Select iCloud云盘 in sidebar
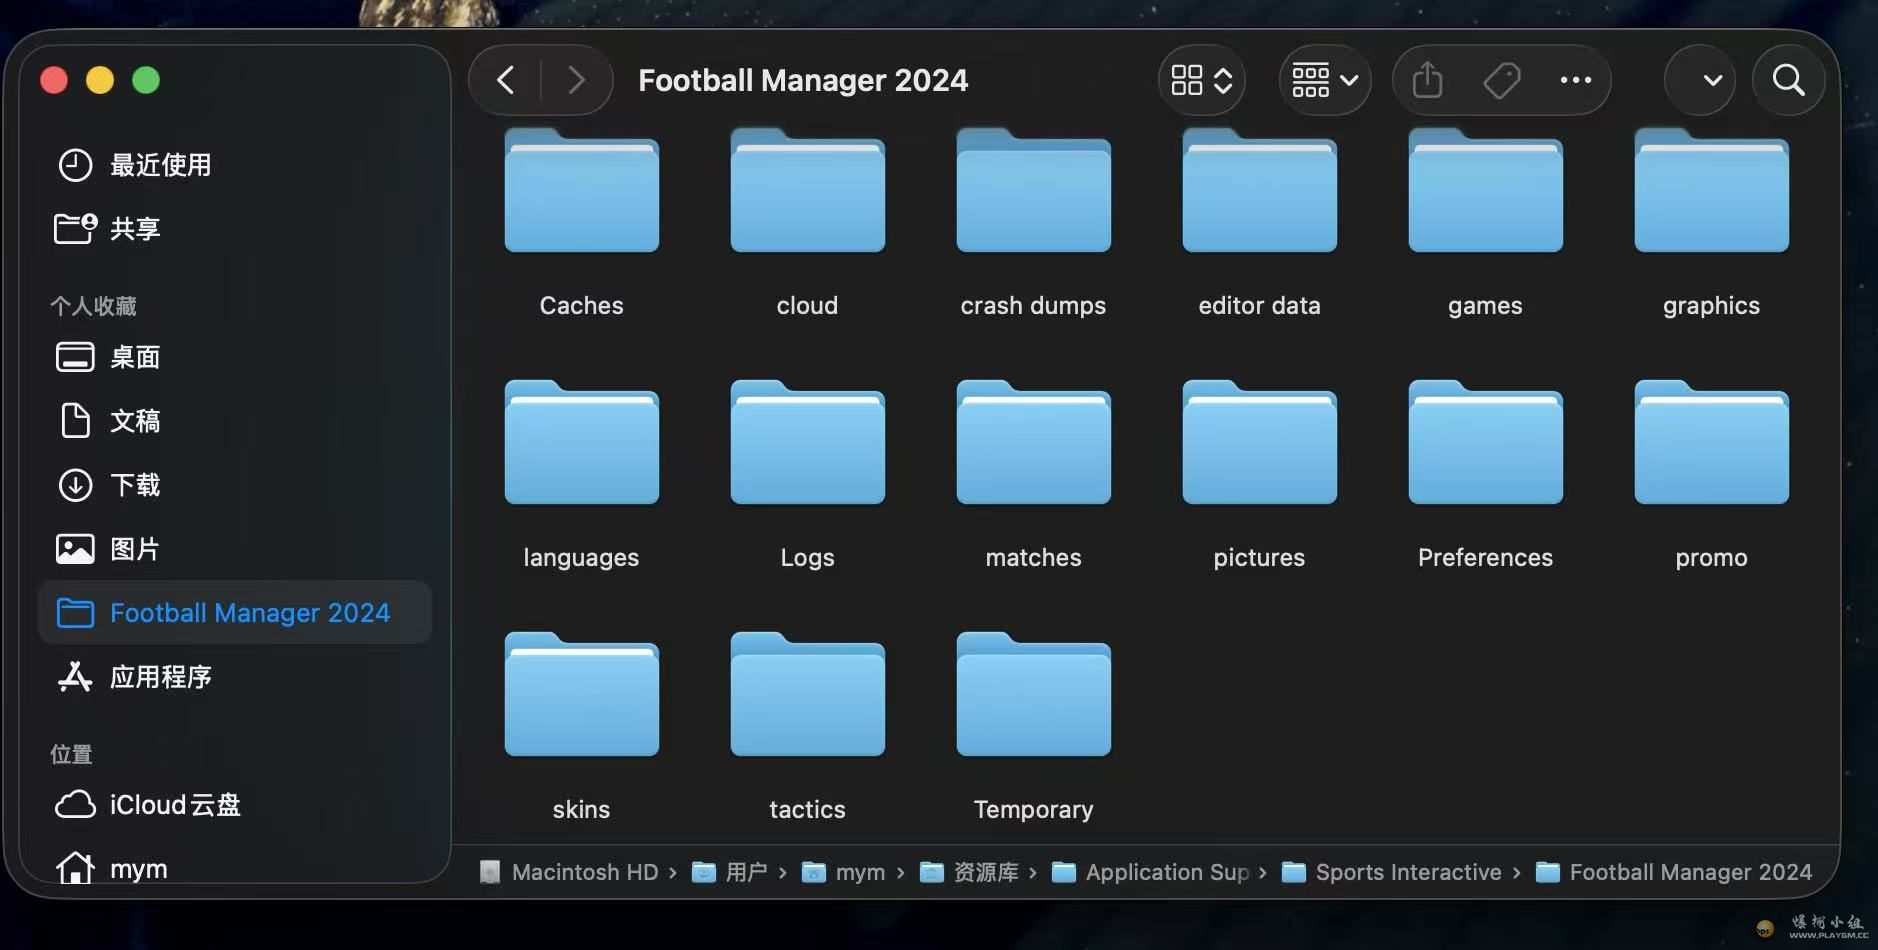This screenshot has width=1878, height=950. (174, 805)
